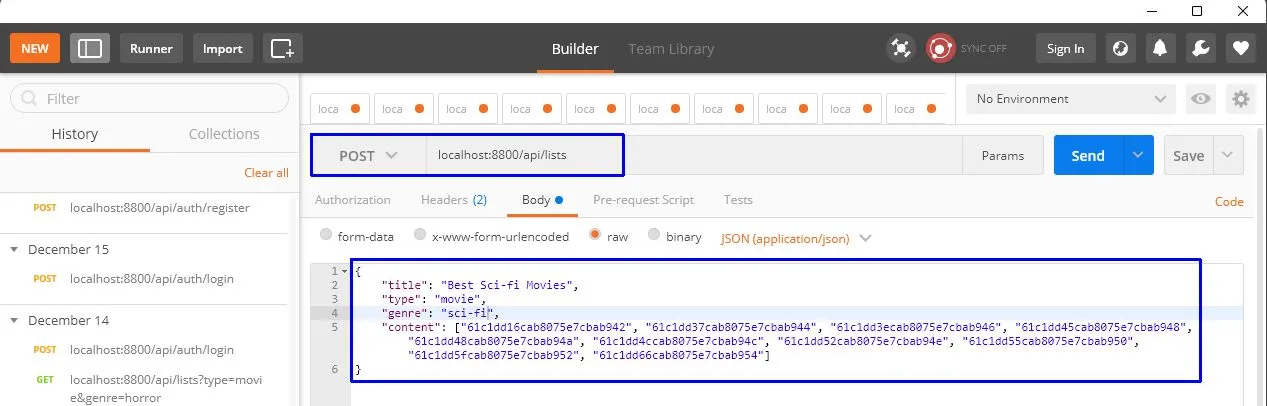
Task: Open the Collections sidebar tab
Action: pos(224,134)
